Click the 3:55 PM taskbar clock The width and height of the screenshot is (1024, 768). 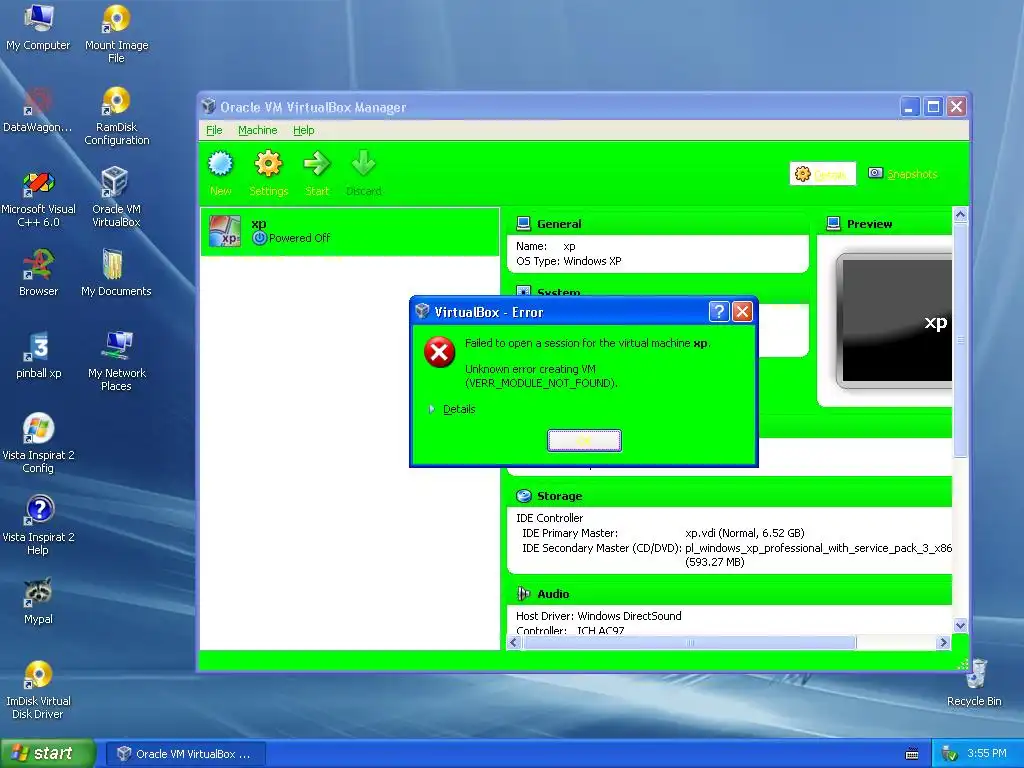pyautogui.click(x=987, y=754)
